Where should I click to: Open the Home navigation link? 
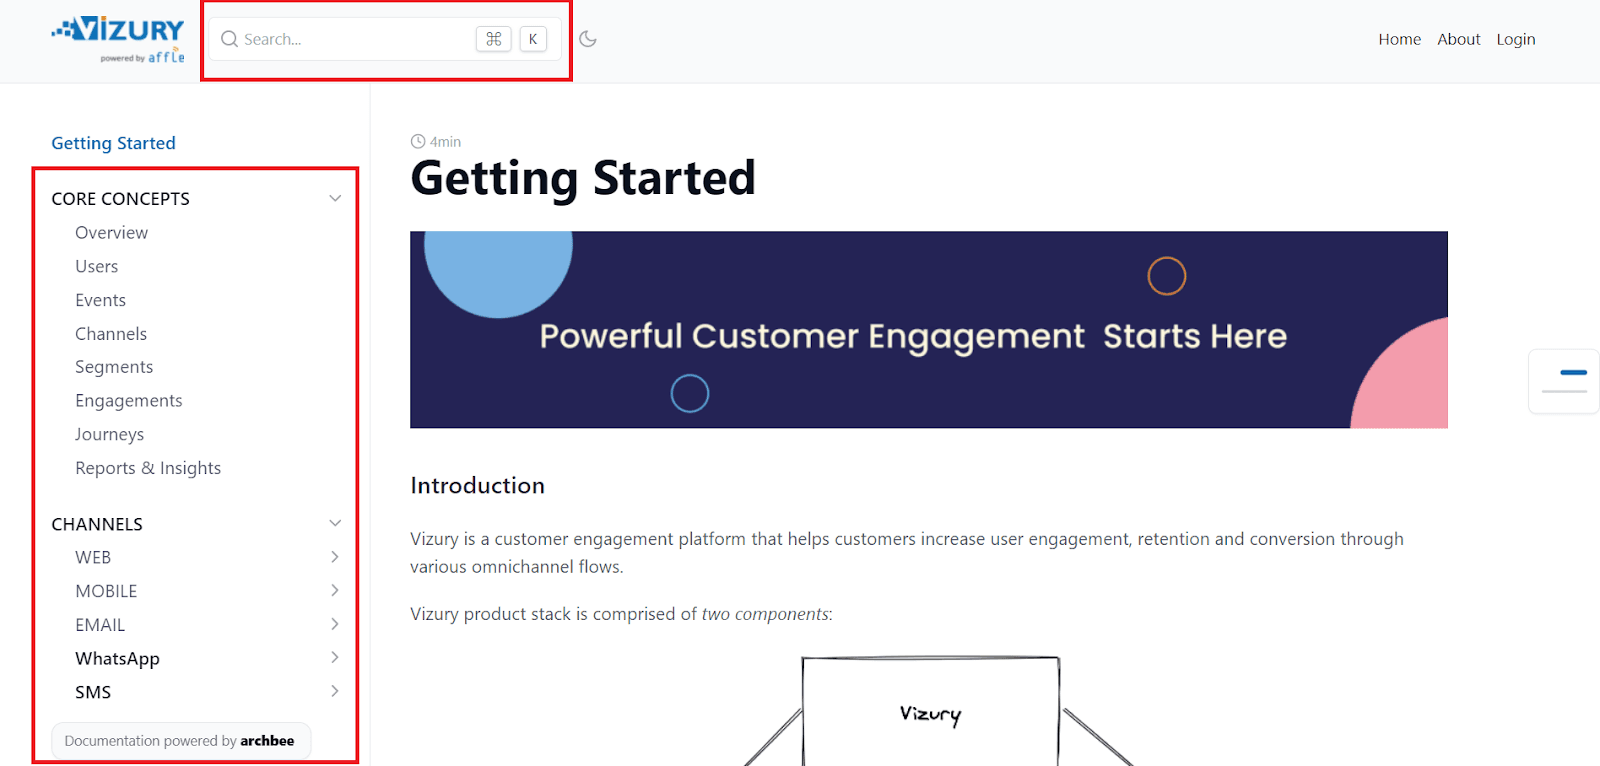(x=1399, y=39)
